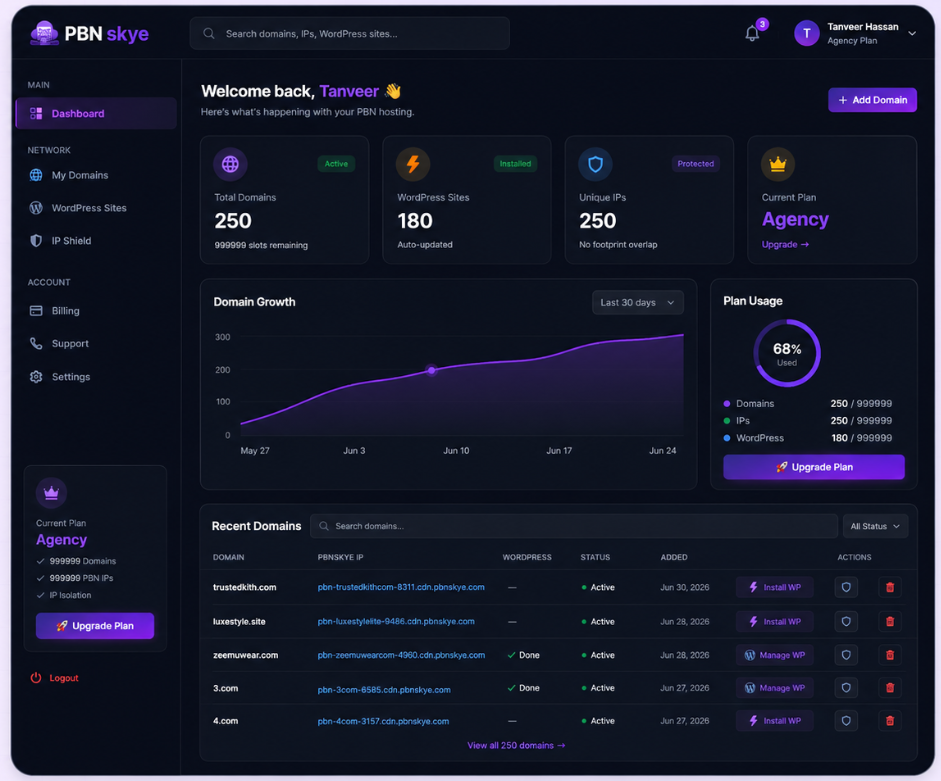Click Manage WP for zeemuwear.com

point(775,655)
